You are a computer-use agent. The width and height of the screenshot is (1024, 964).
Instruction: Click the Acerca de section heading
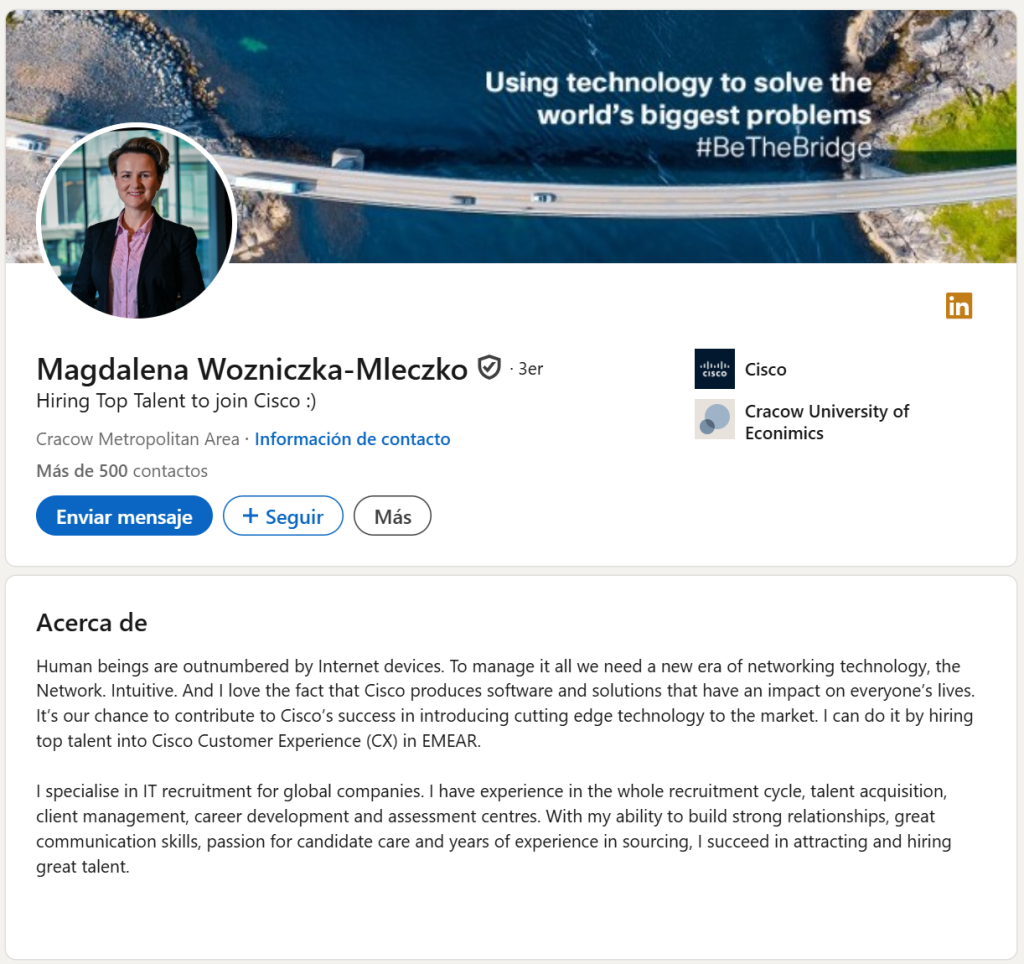[92, 622]
